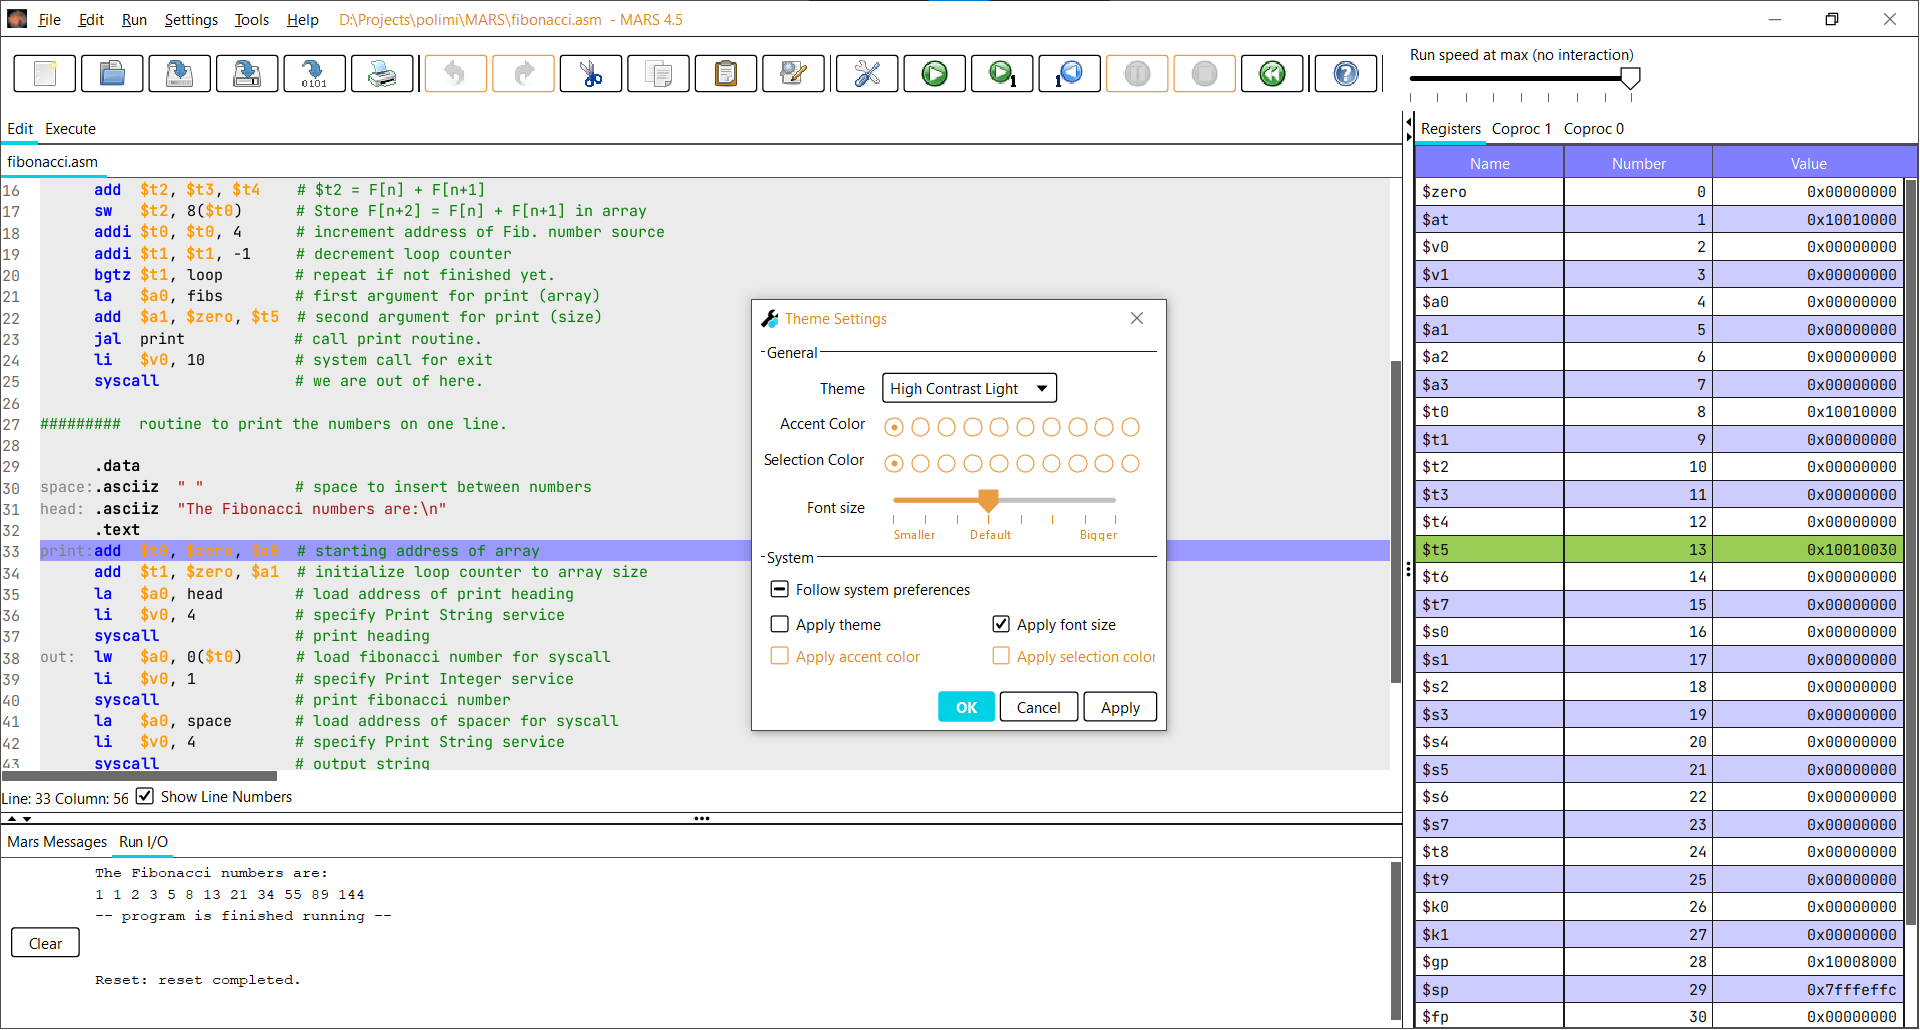Switch to the Coproc 1 tab
Screen dimensions: 1920x1030
click(x=1521, y=129)
